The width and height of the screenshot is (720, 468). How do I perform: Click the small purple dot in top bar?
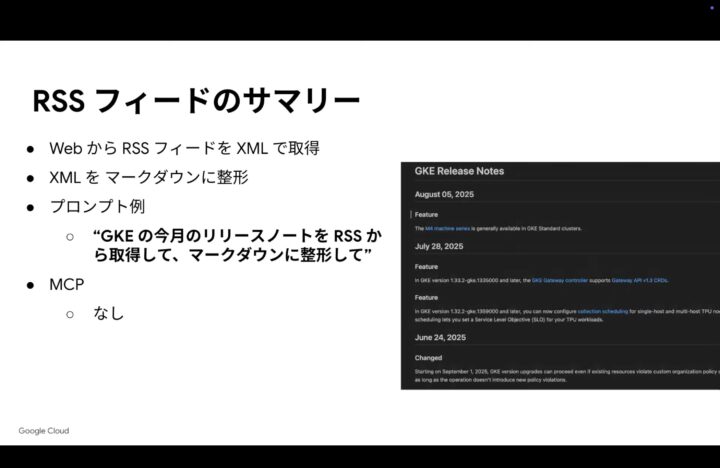click(711, 8)
